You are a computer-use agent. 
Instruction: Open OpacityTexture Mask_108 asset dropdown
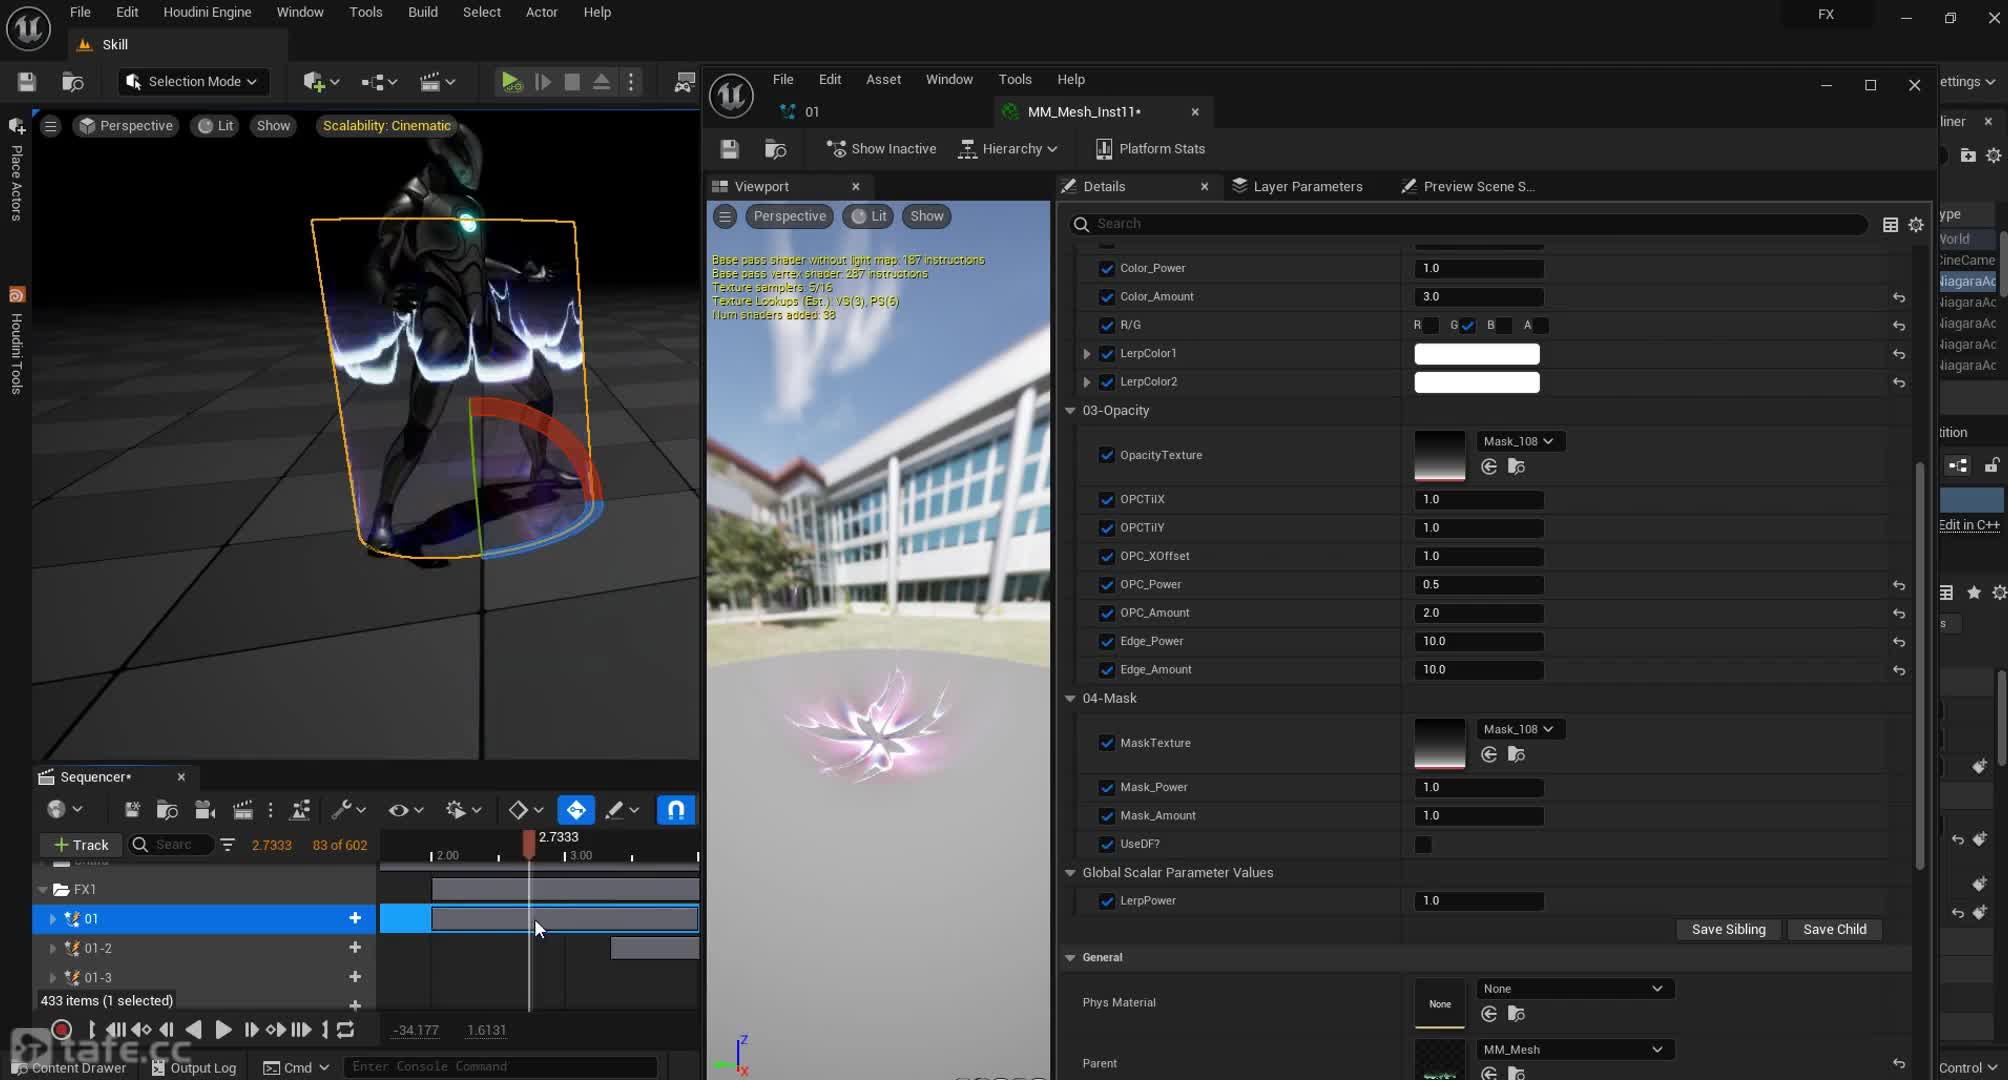click(1520, 441)
